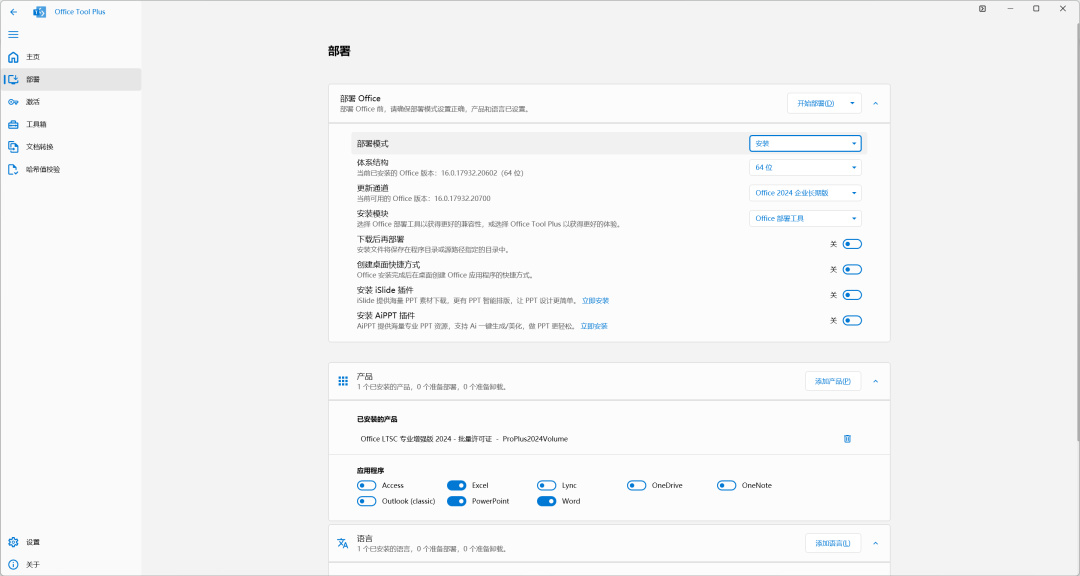Click the info icon for 关于
The image size is (1080, 576).
pos(13,564)
